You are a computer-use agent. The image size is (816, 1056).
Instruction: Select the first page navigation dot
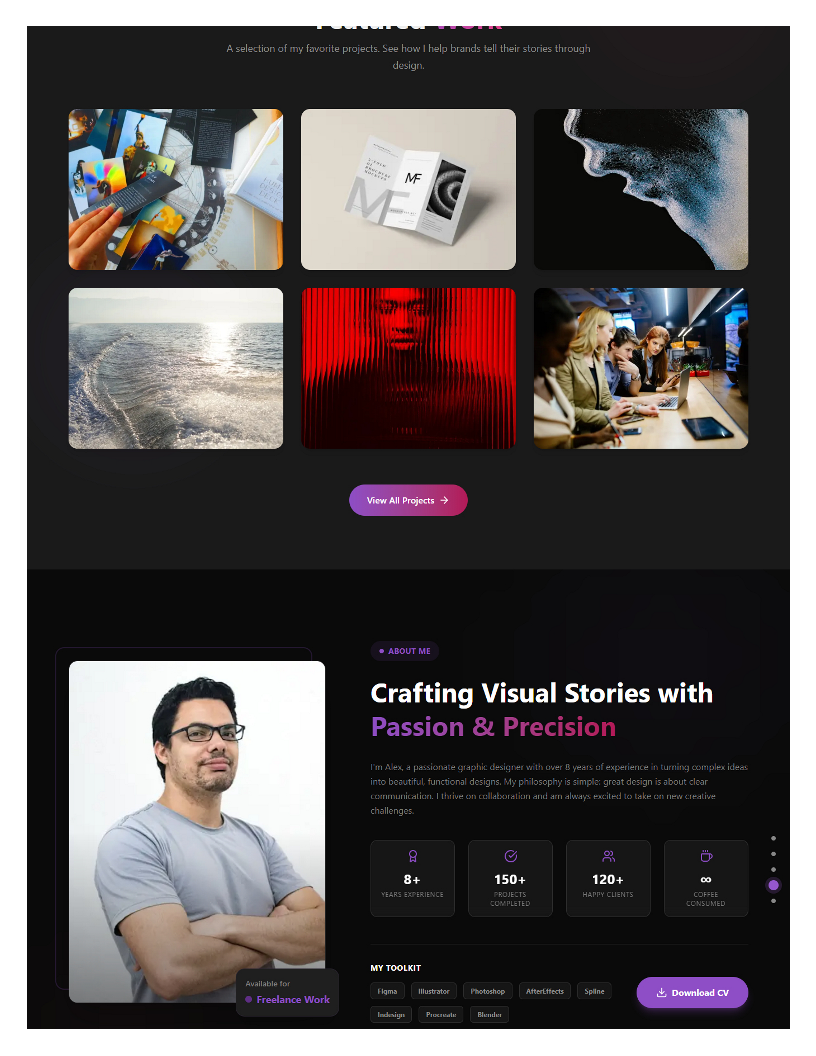(x=774, y=838)
